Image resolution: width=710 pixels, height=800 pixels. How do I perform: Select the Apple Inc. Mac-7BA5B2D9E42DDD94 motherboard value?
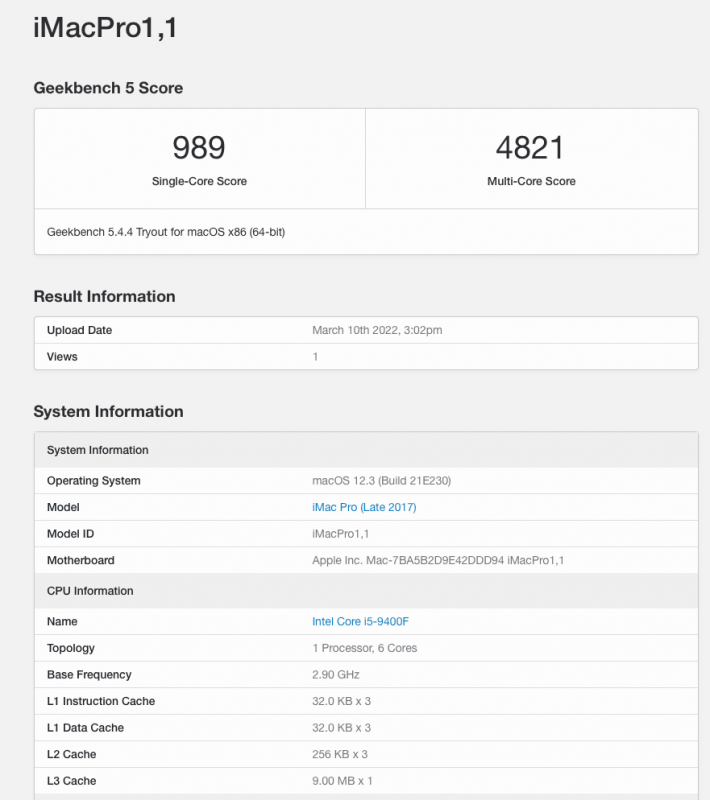pyautogui.click(x=438, y=560)
